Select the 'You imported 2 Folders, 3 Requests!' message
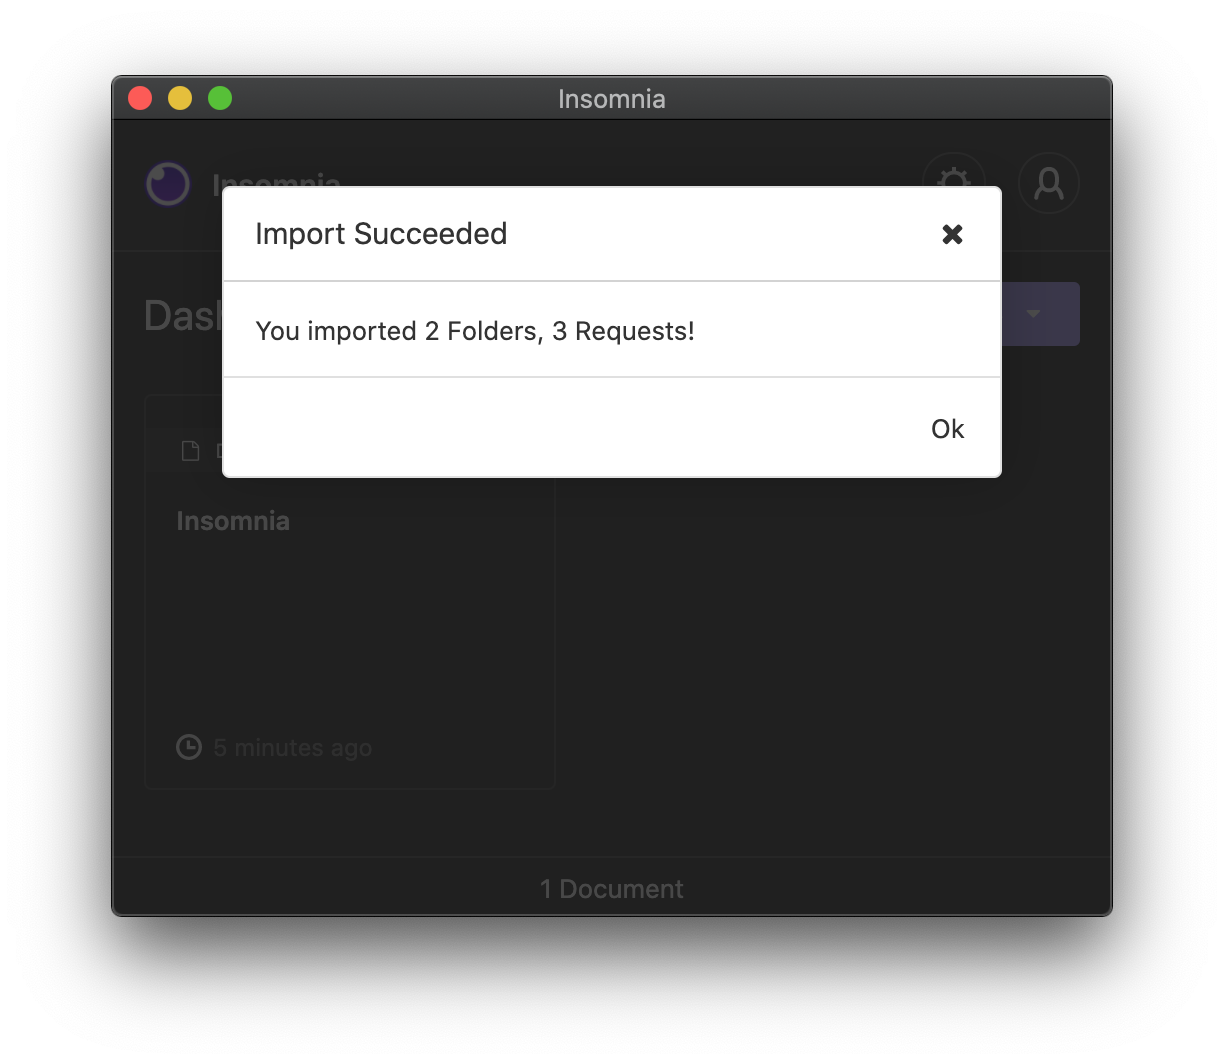This screenshot has width=1224, height=1064. [x=475, y=331]
